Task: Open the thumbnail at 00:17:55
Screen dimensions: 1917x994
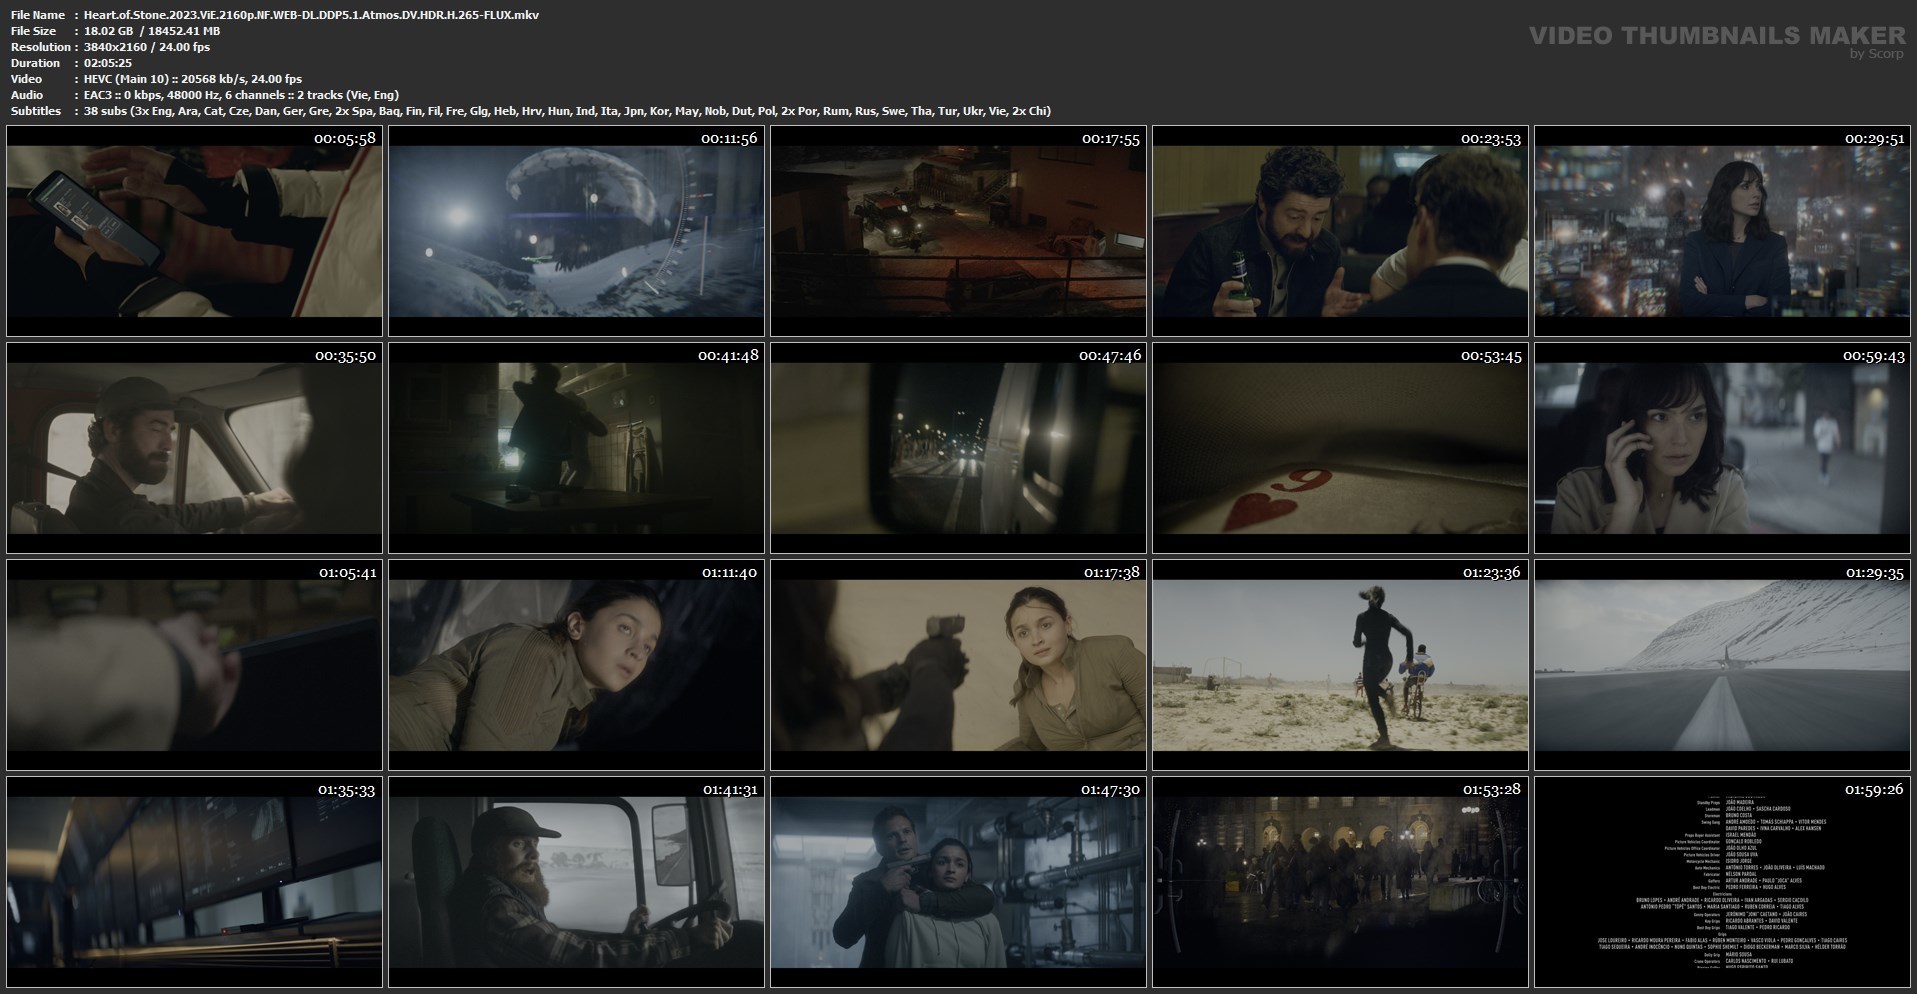Action: [x=958, y=231]
